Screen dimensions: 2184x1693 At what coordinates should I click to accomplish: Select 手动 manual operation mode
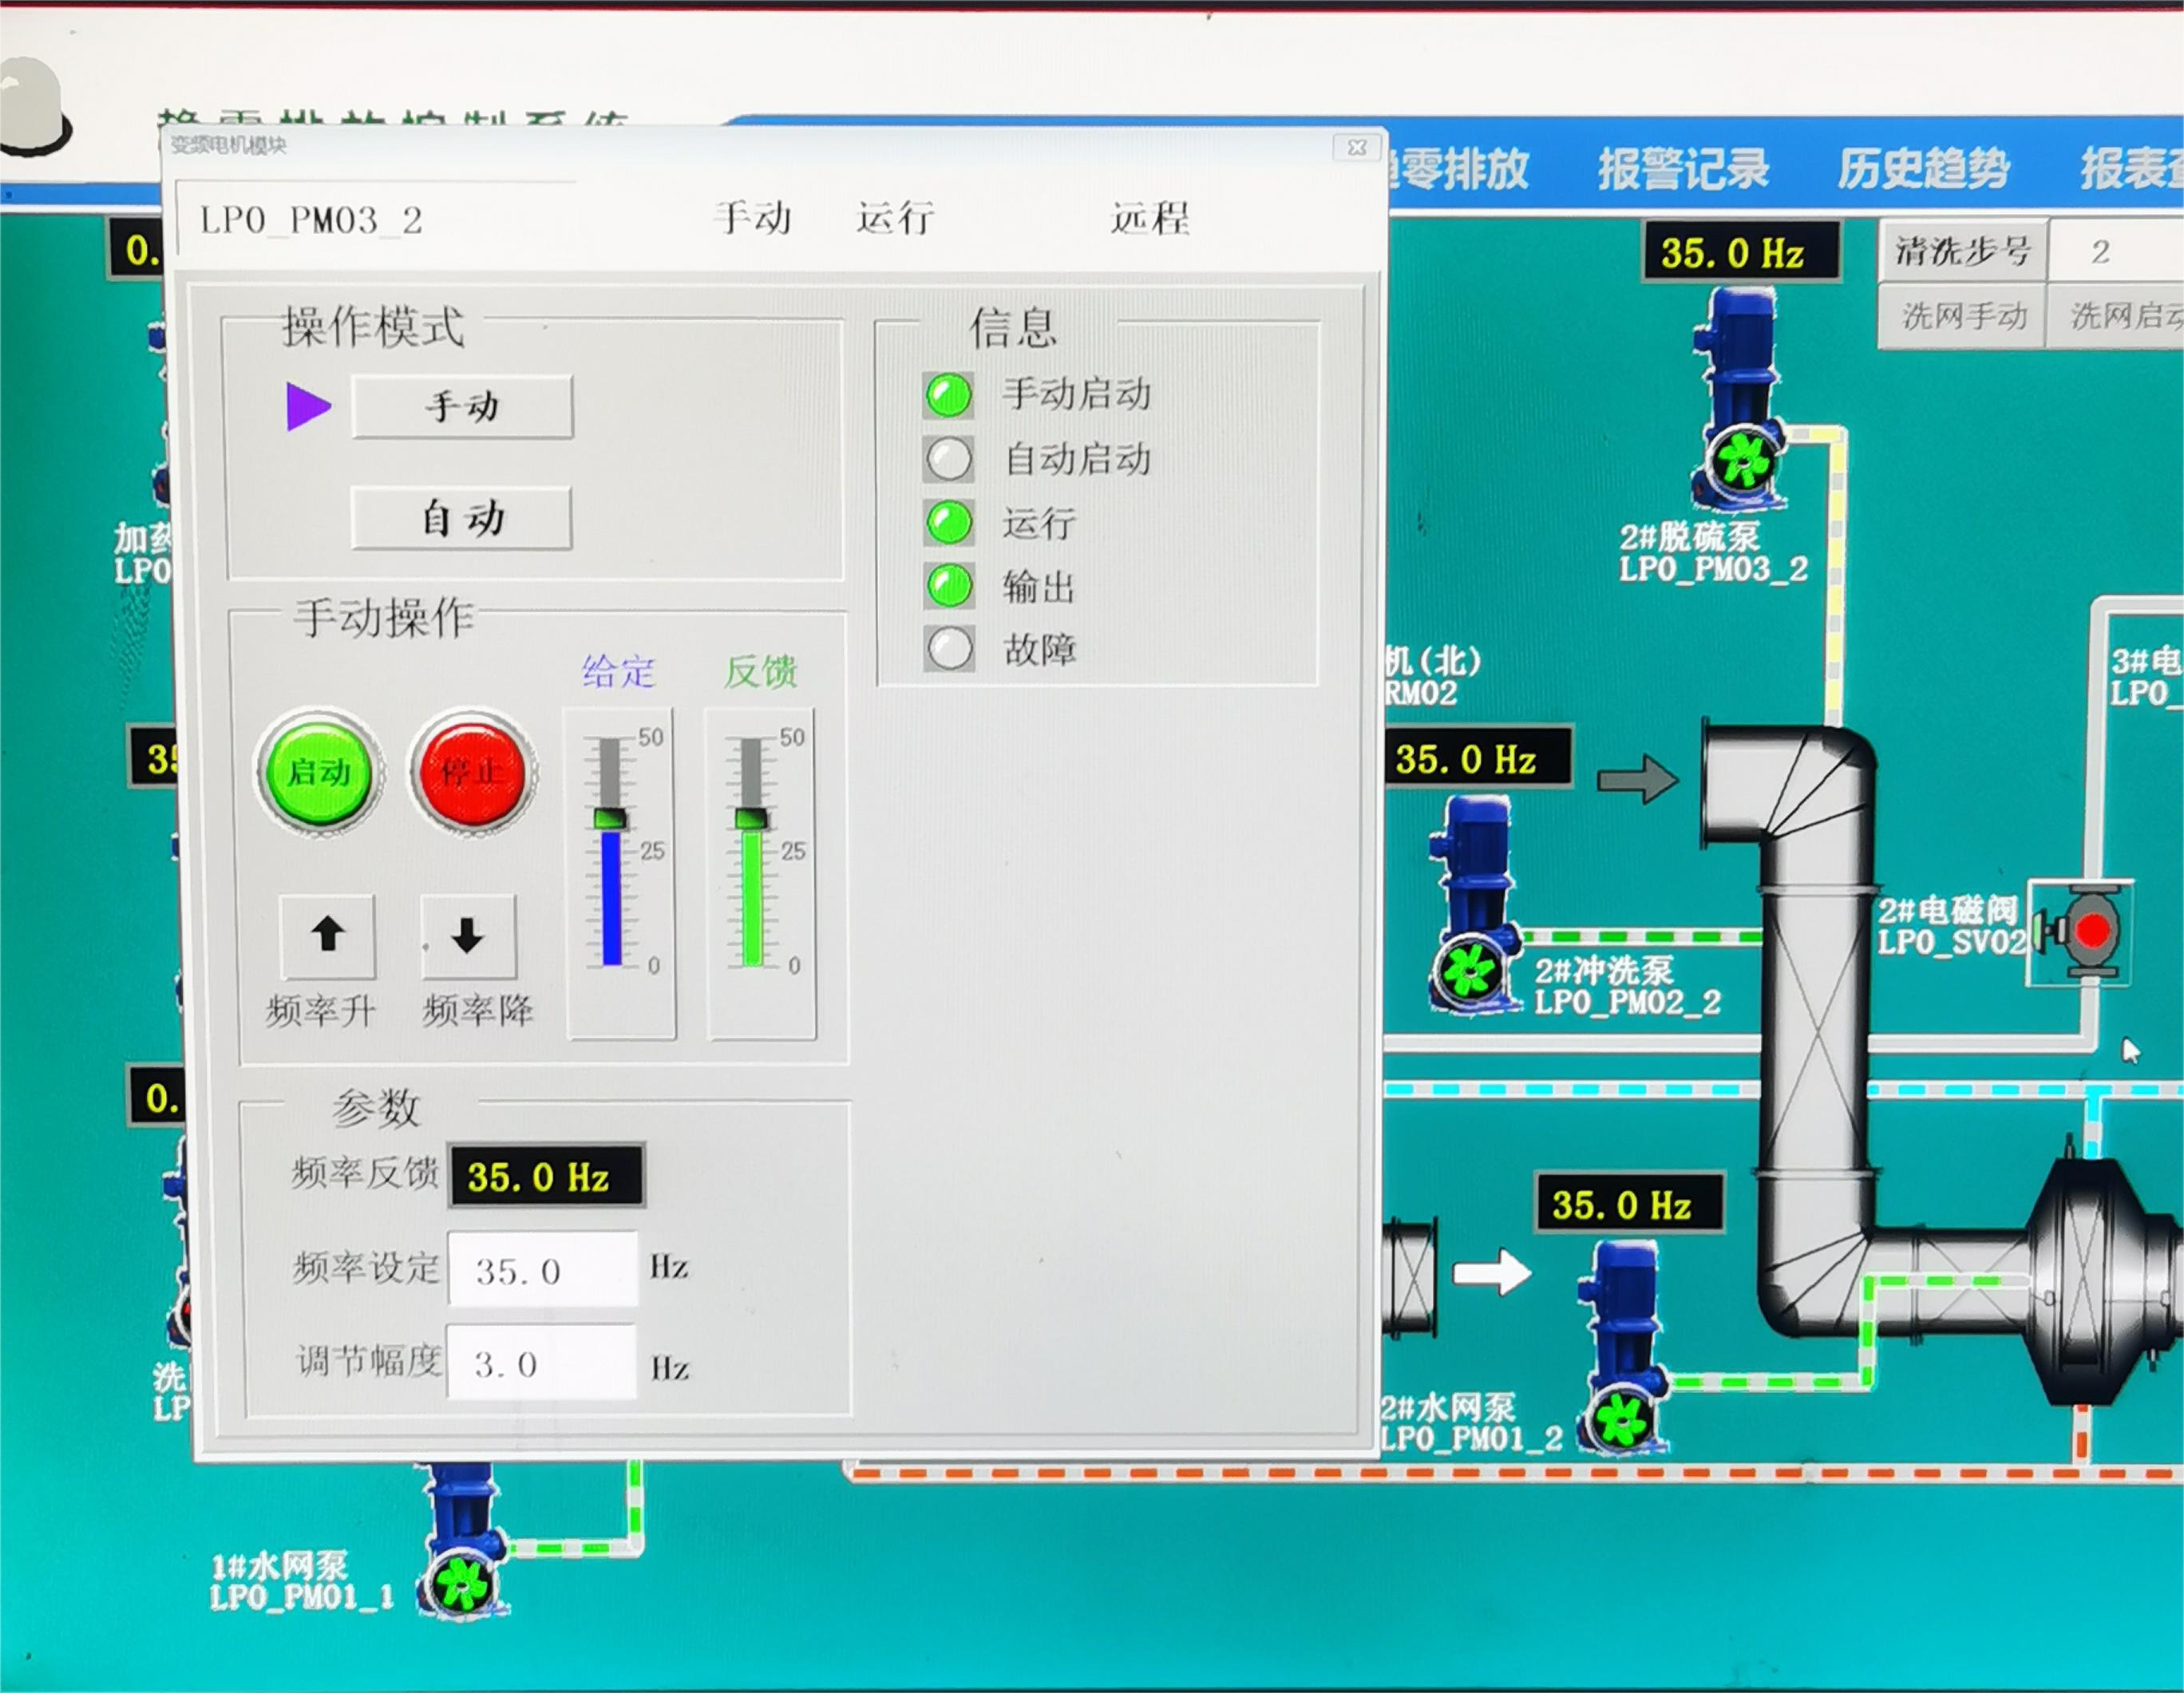point(462,407)
